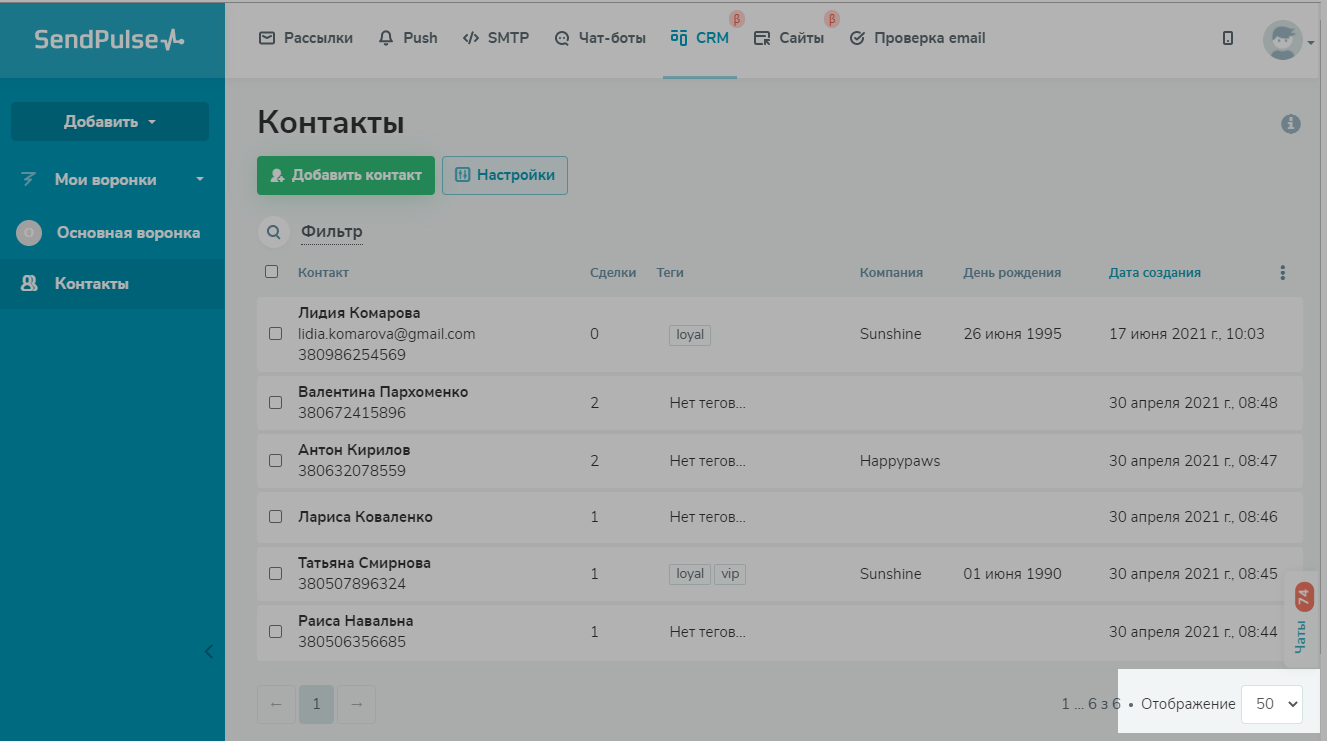Collapse the sidebar using the left arrow
Image resolution: width=1327 pixels, height=741 pixels.
click(208, 651)
